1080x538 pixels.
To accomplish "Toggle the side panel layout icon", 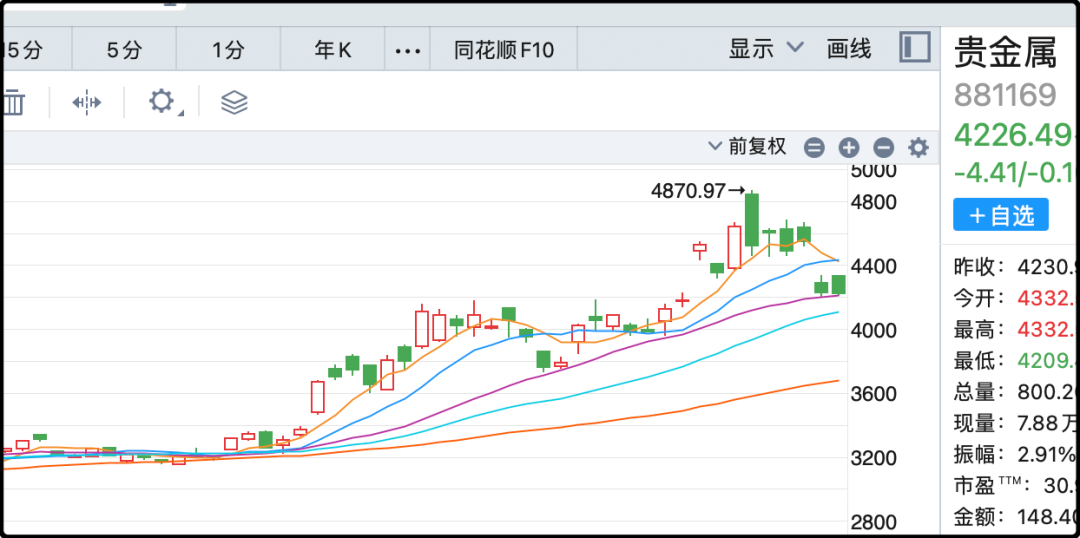I will [915, 48].
